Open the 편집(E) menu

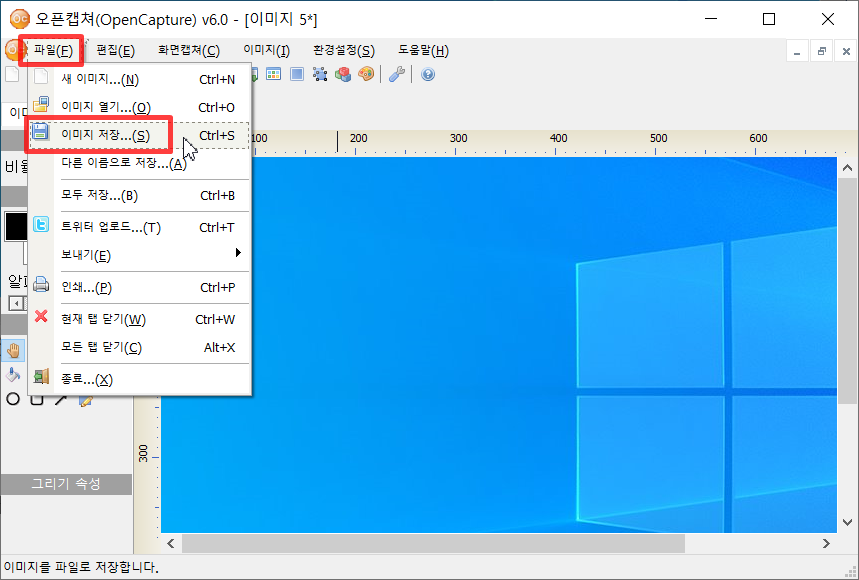click(115, 51)
